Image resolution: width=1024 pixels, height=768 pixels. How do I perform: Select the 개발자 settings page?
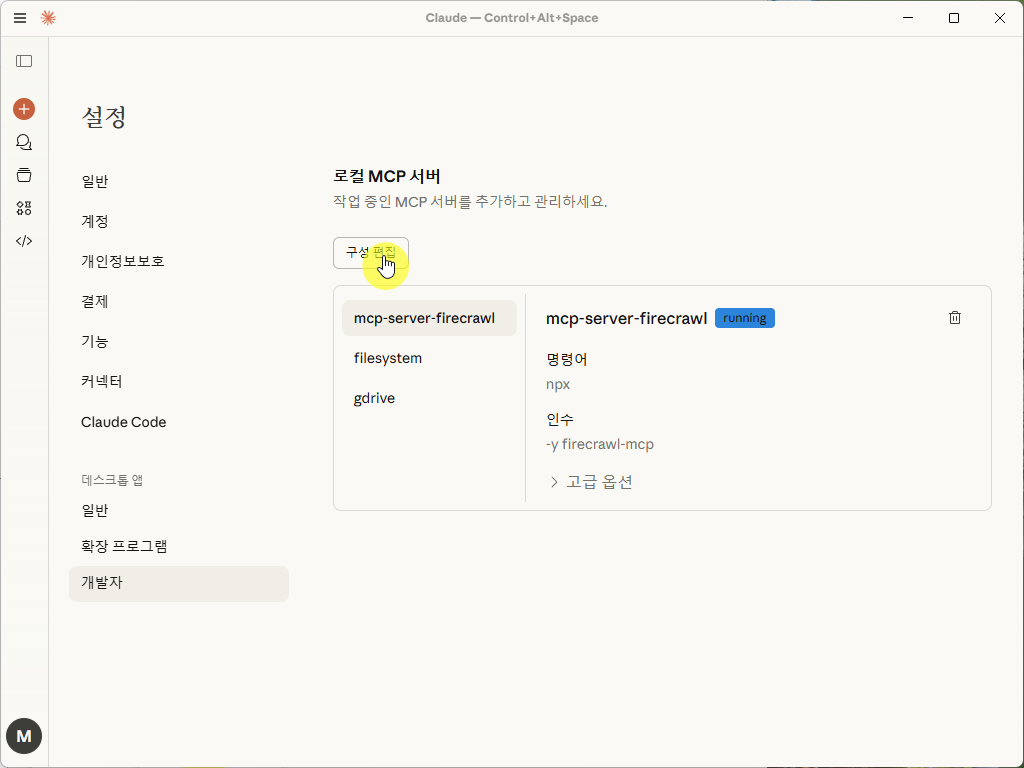click(x=179, y=583)
